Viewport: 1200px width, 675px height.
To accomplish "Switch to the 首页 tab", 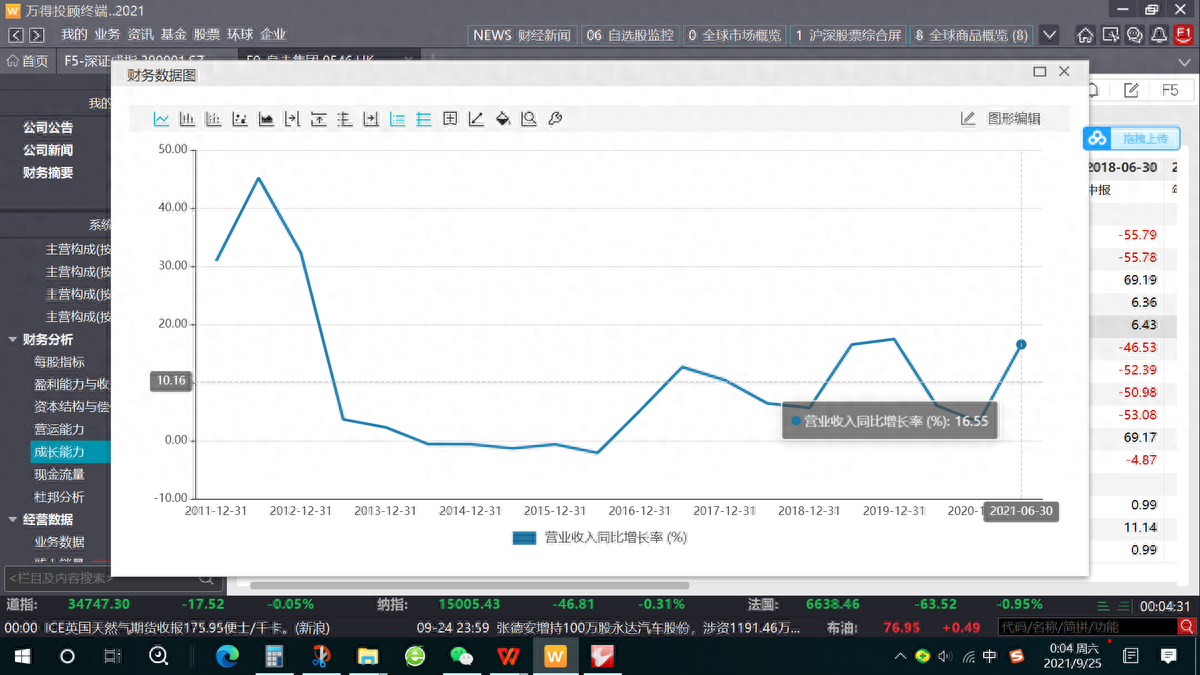I will pos(27,61).
